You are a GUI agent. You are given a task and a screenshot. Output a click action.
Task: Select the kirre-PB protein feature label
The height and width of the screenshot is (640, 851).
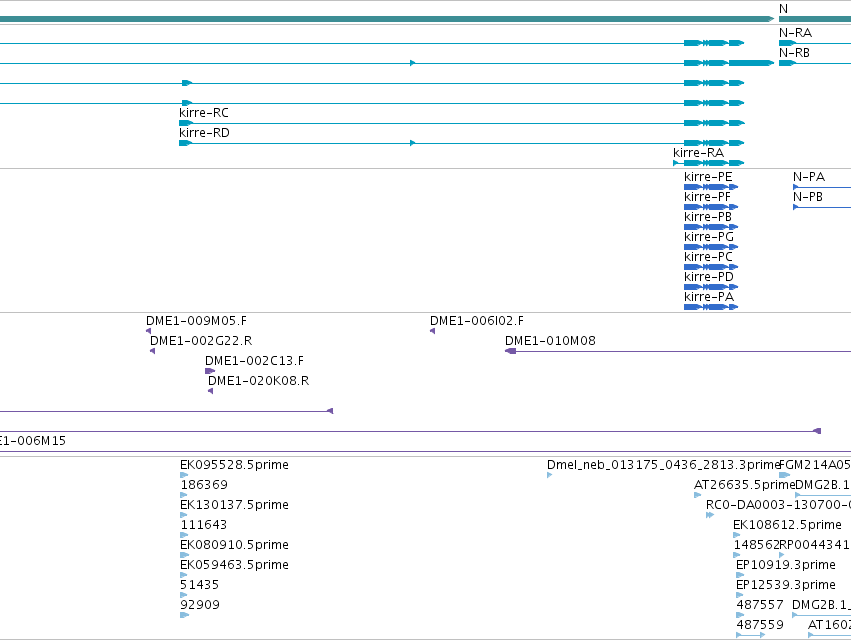(708, 217)
